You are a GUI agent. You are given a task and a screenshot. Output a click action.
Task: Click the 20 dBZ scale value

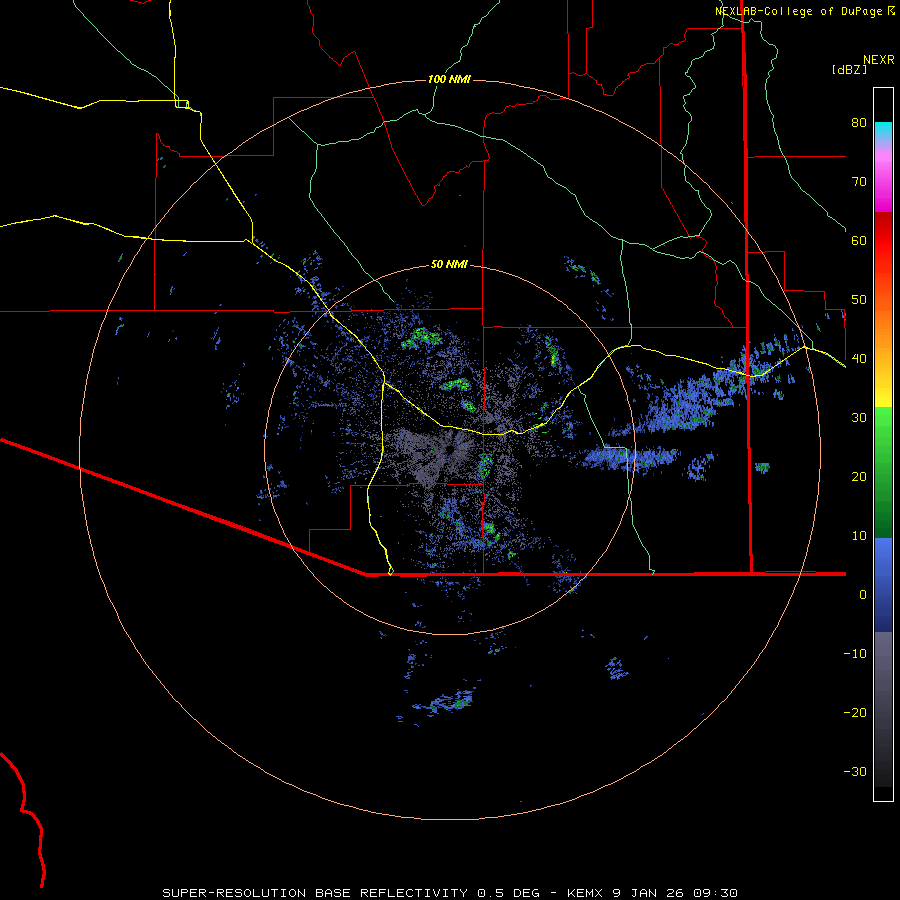point(859,476)
